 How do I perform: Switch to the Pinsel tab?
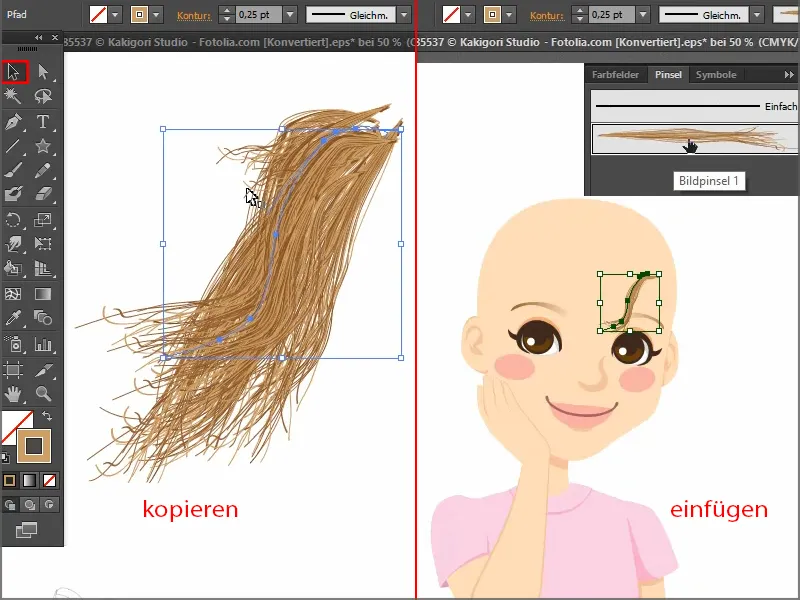668,74
